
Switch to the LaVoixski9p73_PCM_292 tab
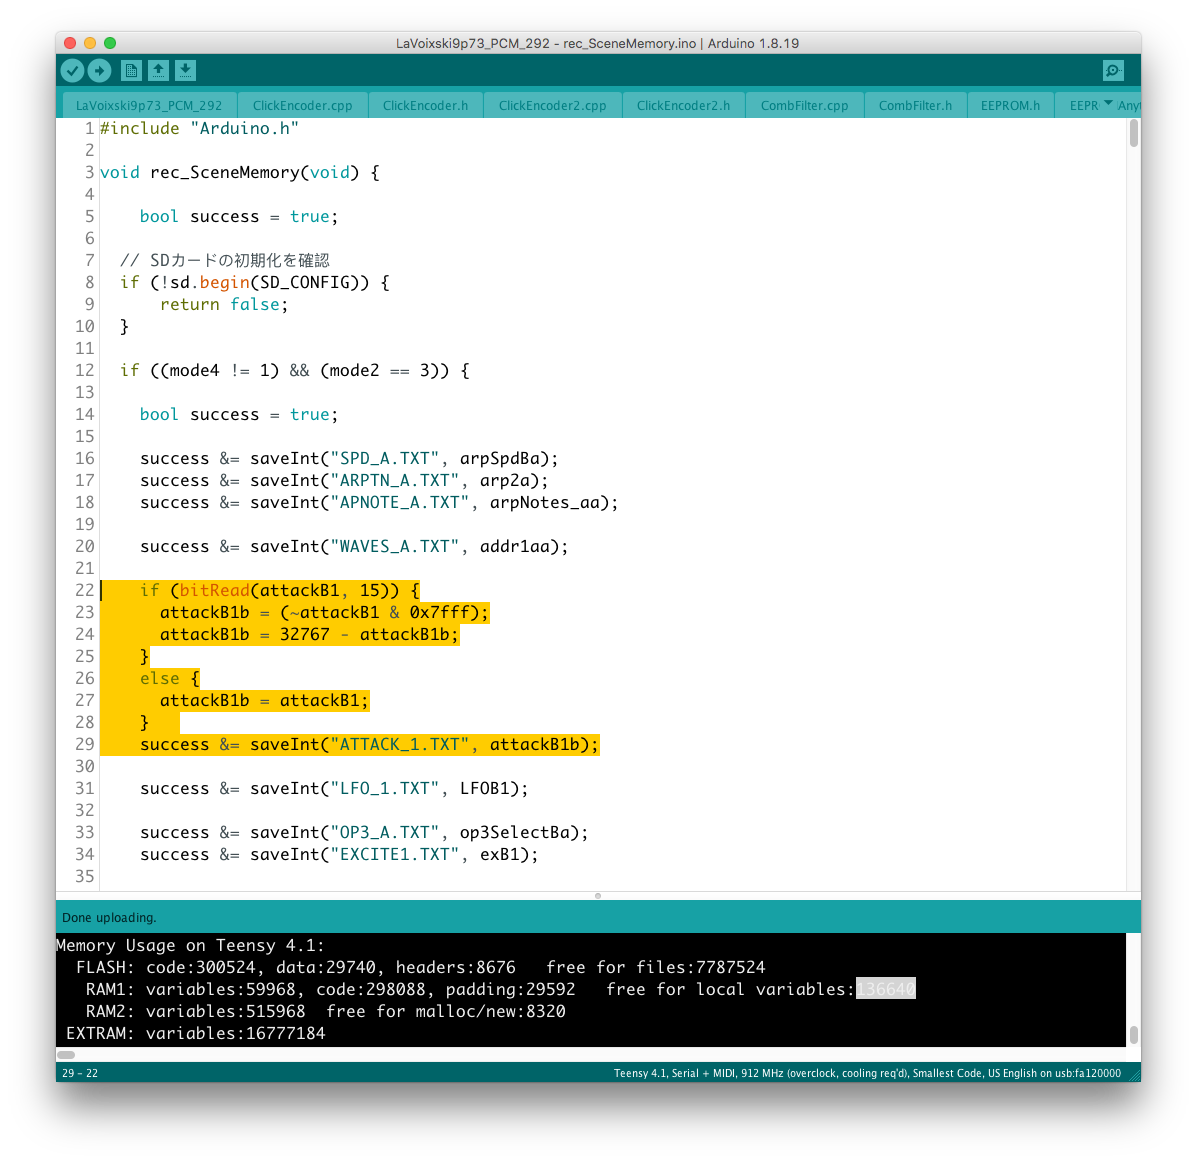[149, 105]
